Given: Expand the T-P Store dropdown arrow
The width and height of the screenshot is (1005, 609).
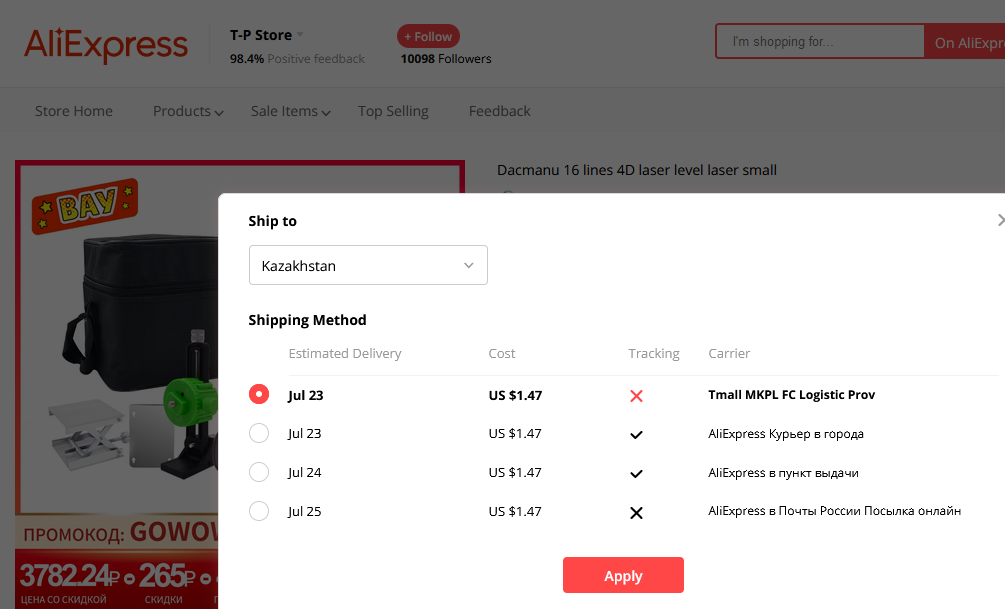Looking at the screenshot, I should pos(300,35).
